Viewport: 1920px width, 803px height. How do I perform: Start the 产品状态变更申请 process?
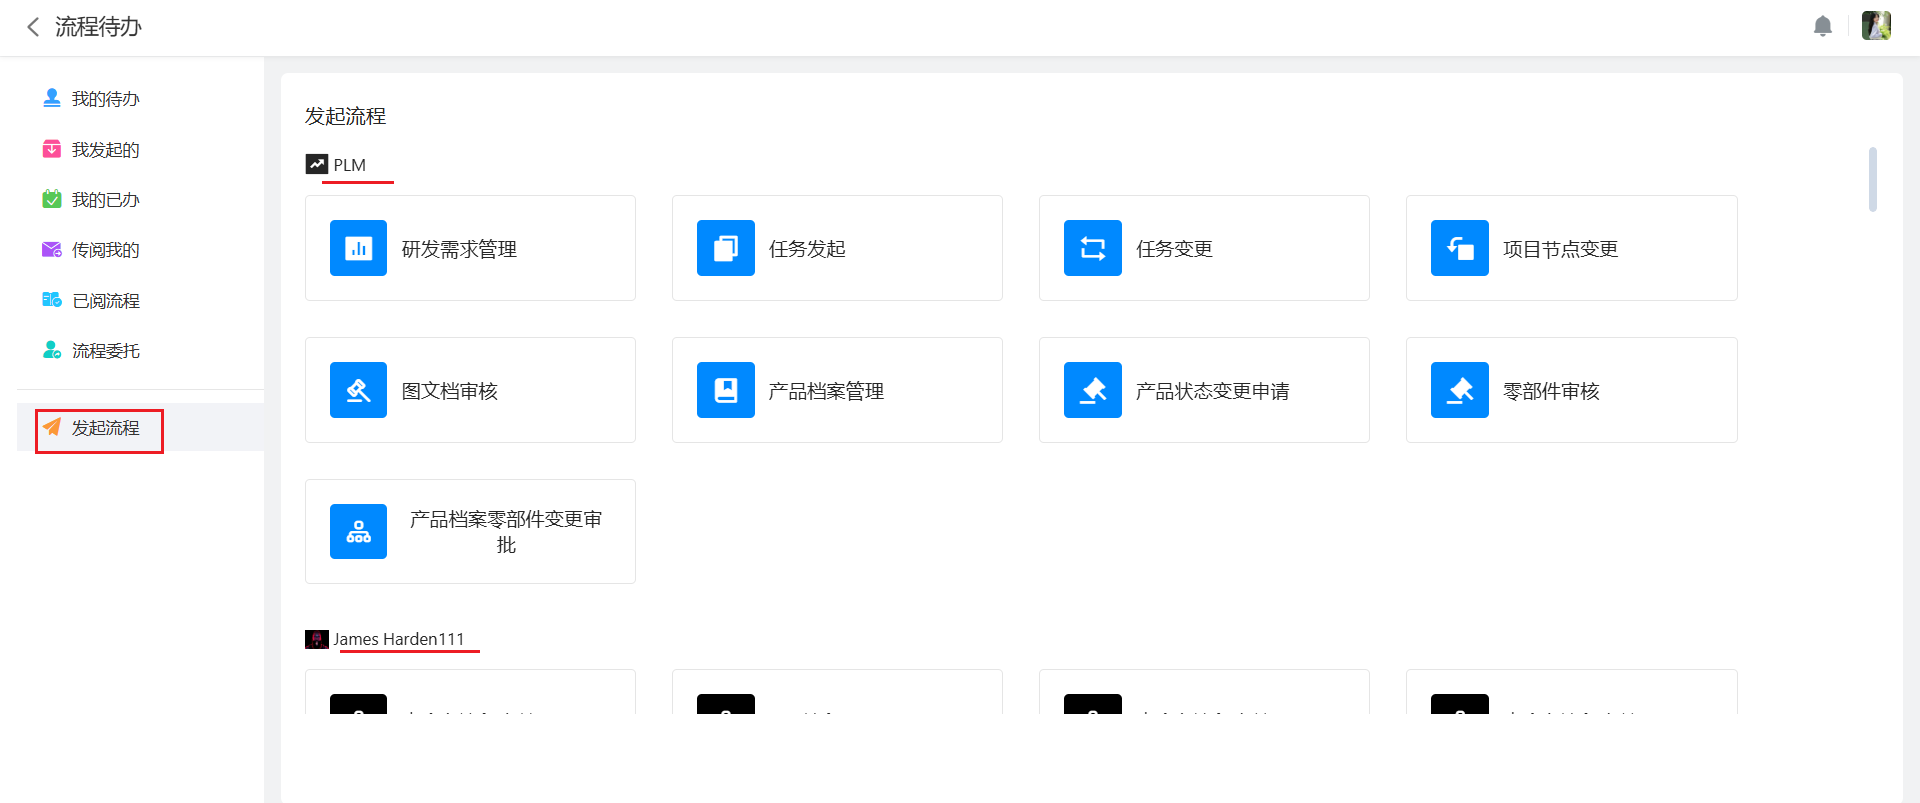[x=1204, y=390]
